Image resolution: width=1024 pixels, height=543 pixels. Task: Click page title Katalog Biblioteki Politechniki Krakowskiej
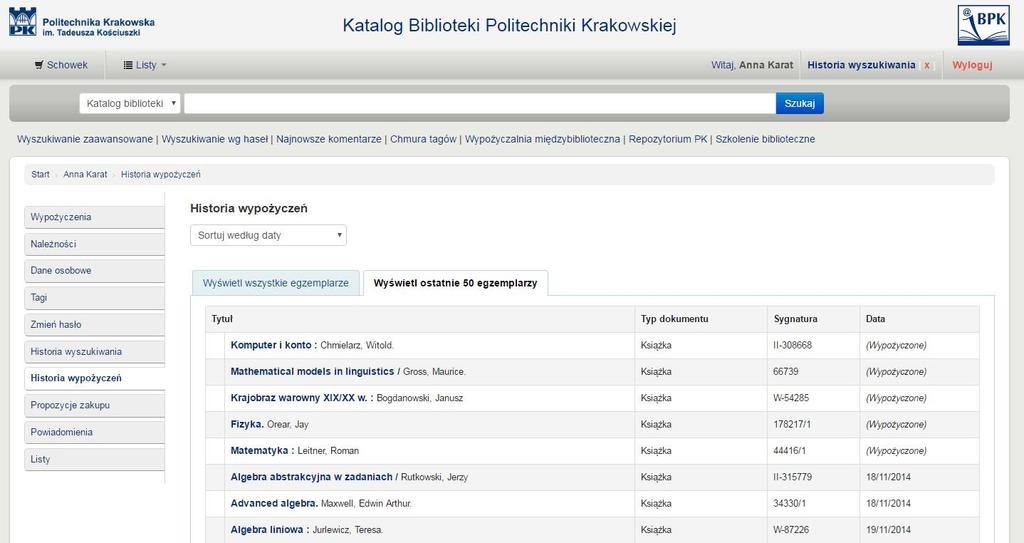(509, 25)
